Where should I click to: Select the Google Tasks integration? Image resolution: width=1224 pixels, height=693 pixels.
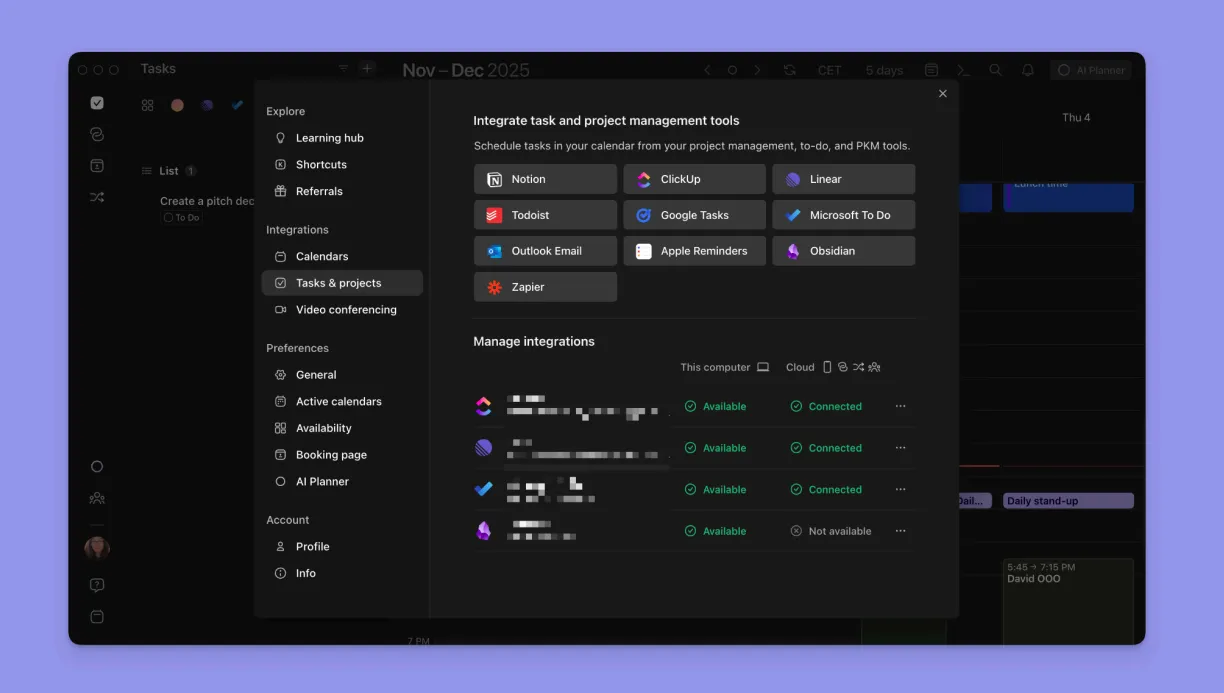point(695,215)
